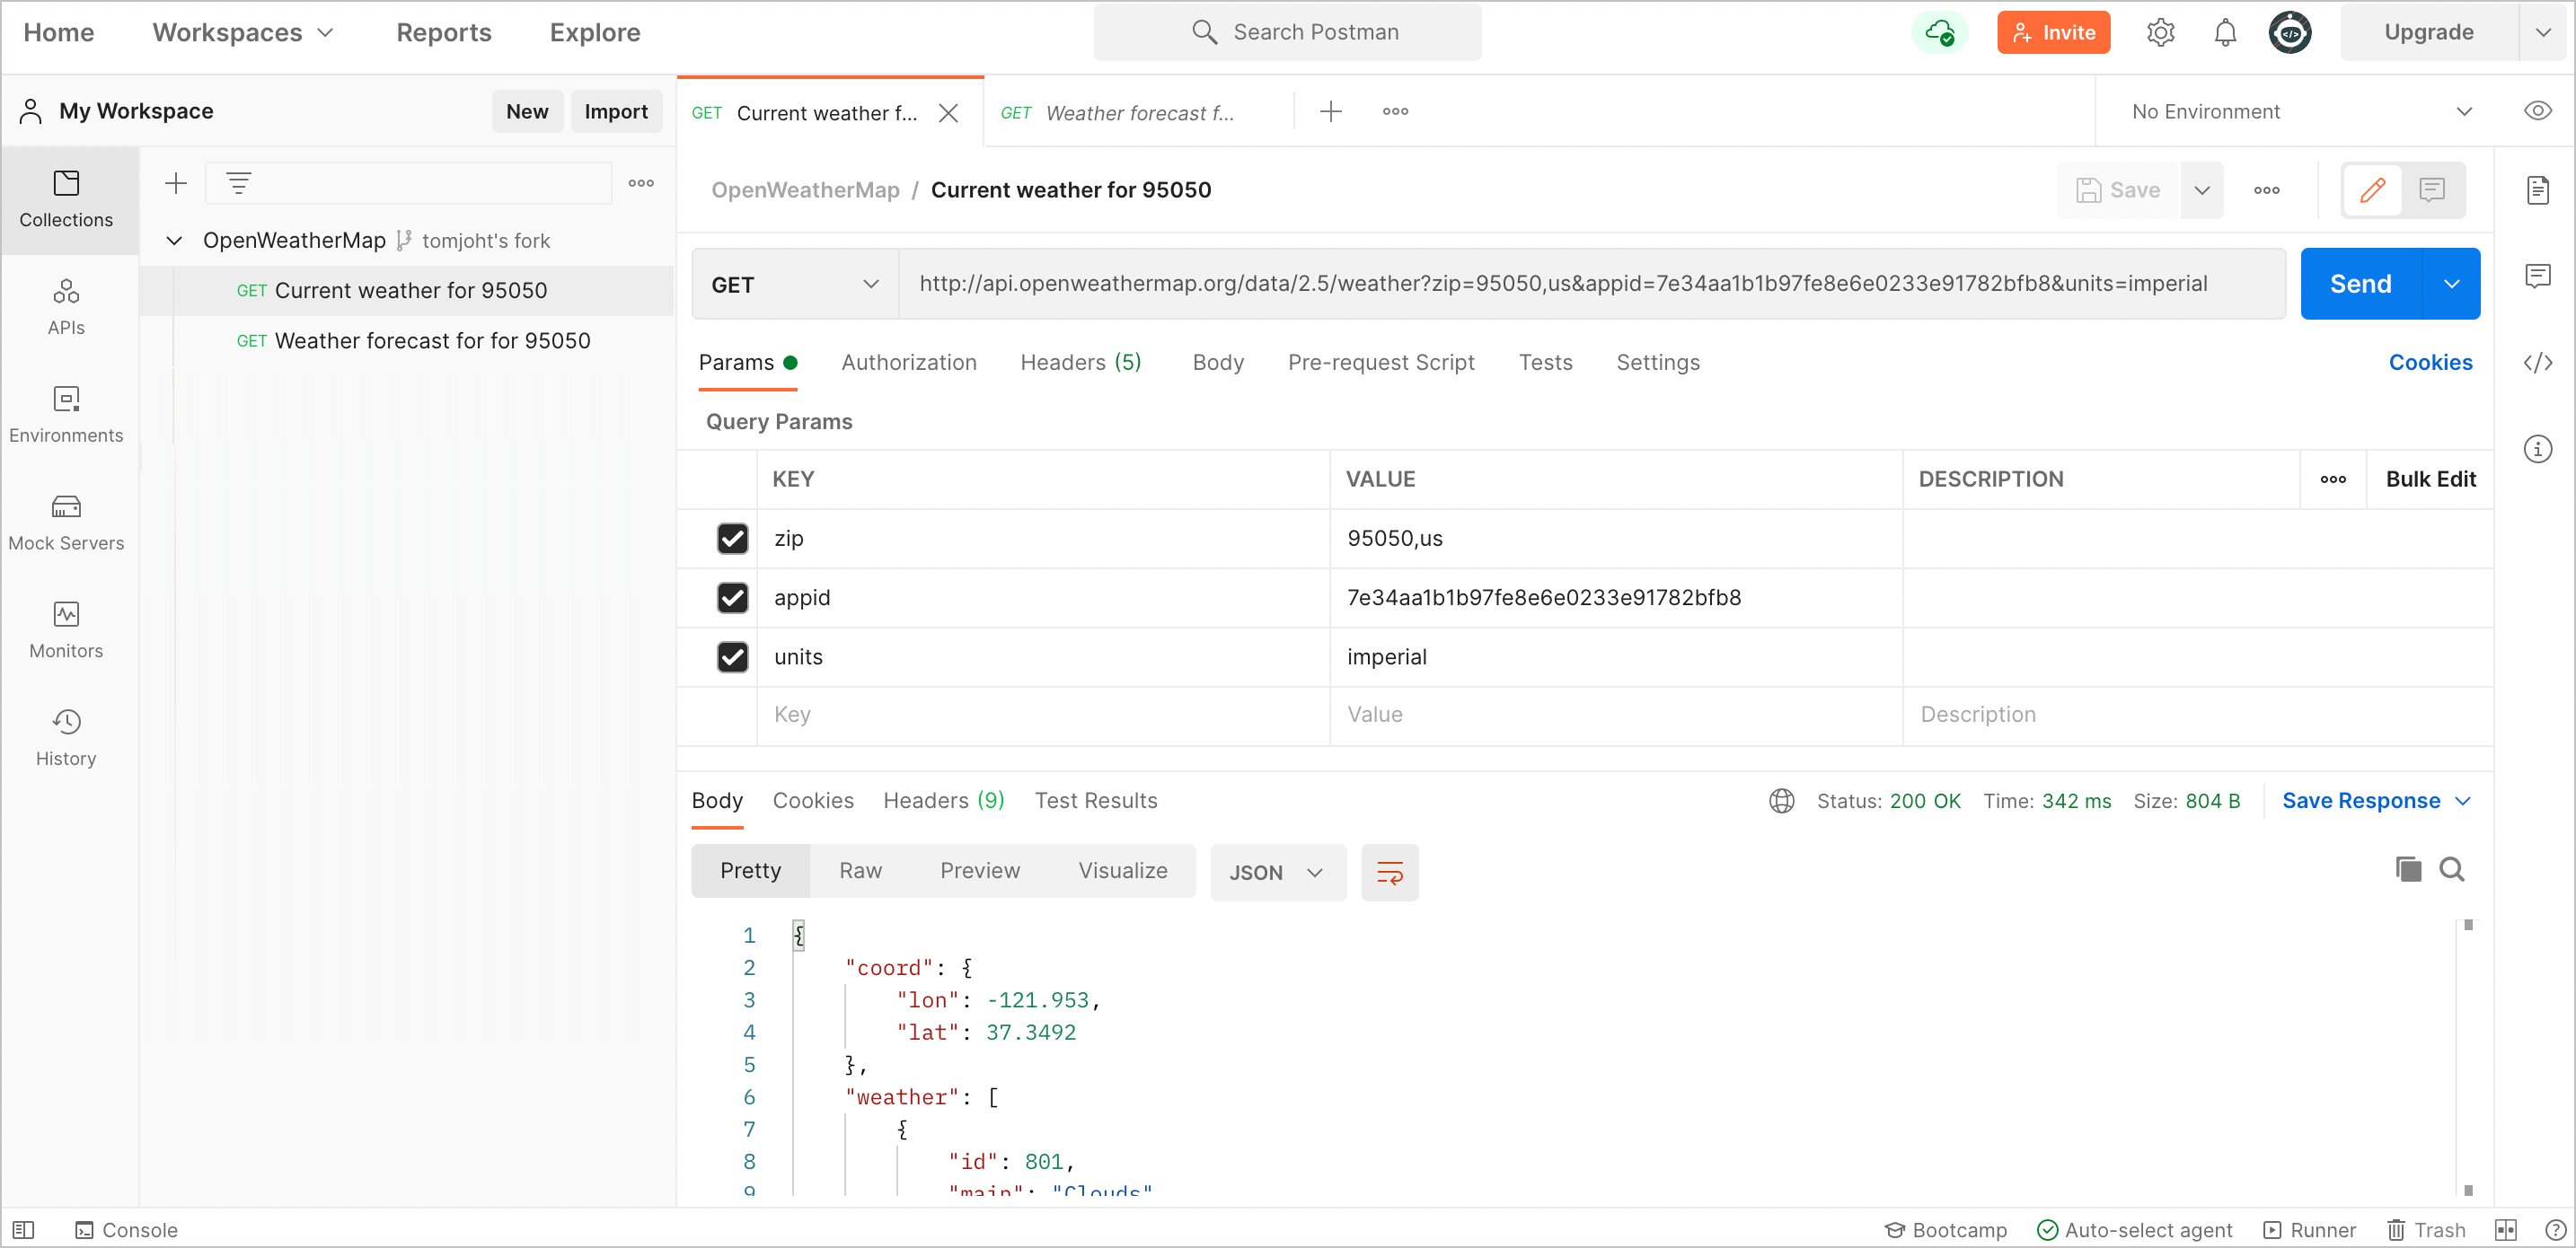Open the APIs sidebar panel

tap(66, 307)
